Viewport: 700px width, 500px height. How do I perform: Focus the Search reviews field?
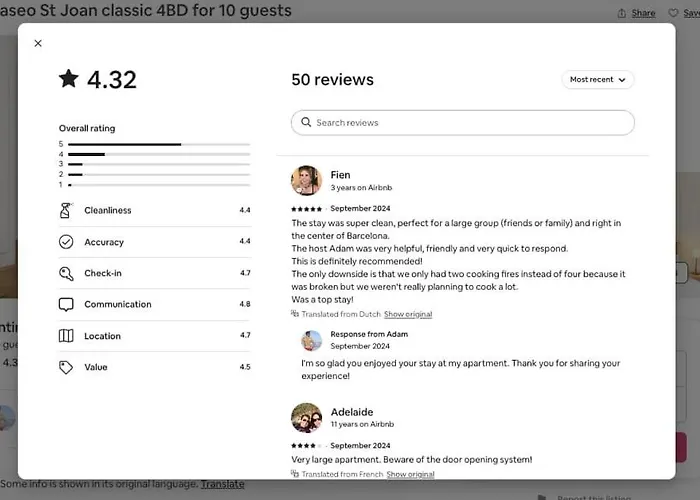tap(462, 123)
